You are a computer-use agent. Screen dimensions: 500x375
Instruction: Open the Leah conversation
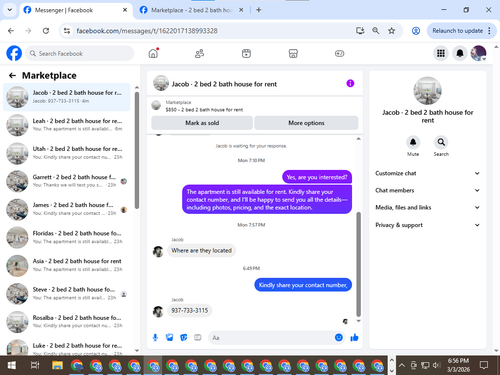(67, 125)
